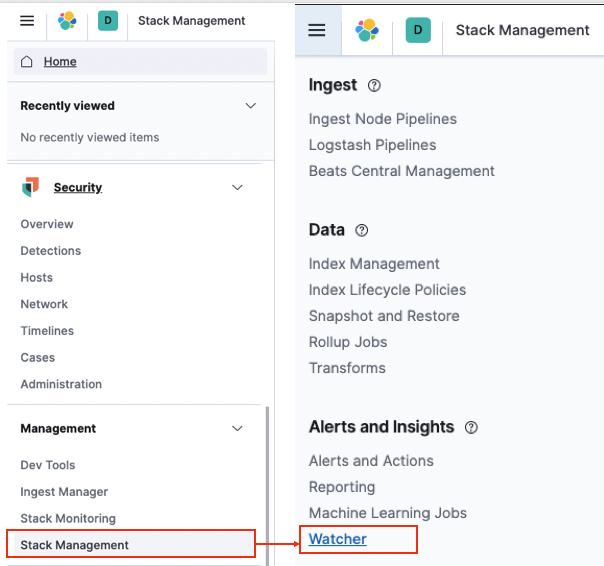Click the Elastic logo in left panel
This screenshot has width=604, height=566.
(x=67, y=20)
